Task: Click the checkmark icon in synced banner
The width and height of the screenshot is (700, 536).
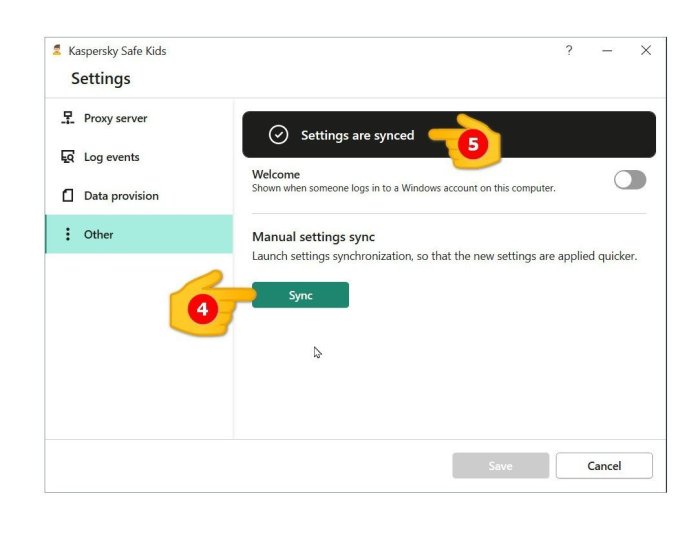Action: tap(278, 135)
